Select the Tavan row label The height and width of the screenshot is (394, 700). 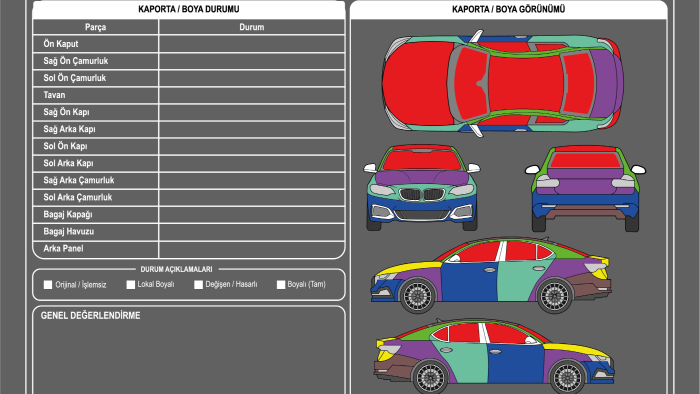(x=54, y=95)
